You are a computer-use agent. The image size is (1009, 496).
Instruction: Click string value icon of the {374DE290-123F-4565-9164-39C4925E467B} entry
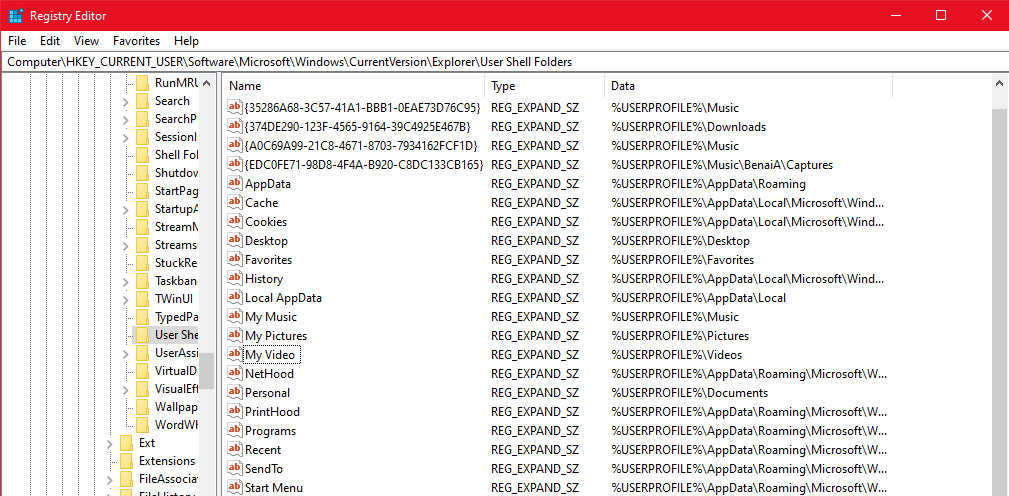coord(235,126)
